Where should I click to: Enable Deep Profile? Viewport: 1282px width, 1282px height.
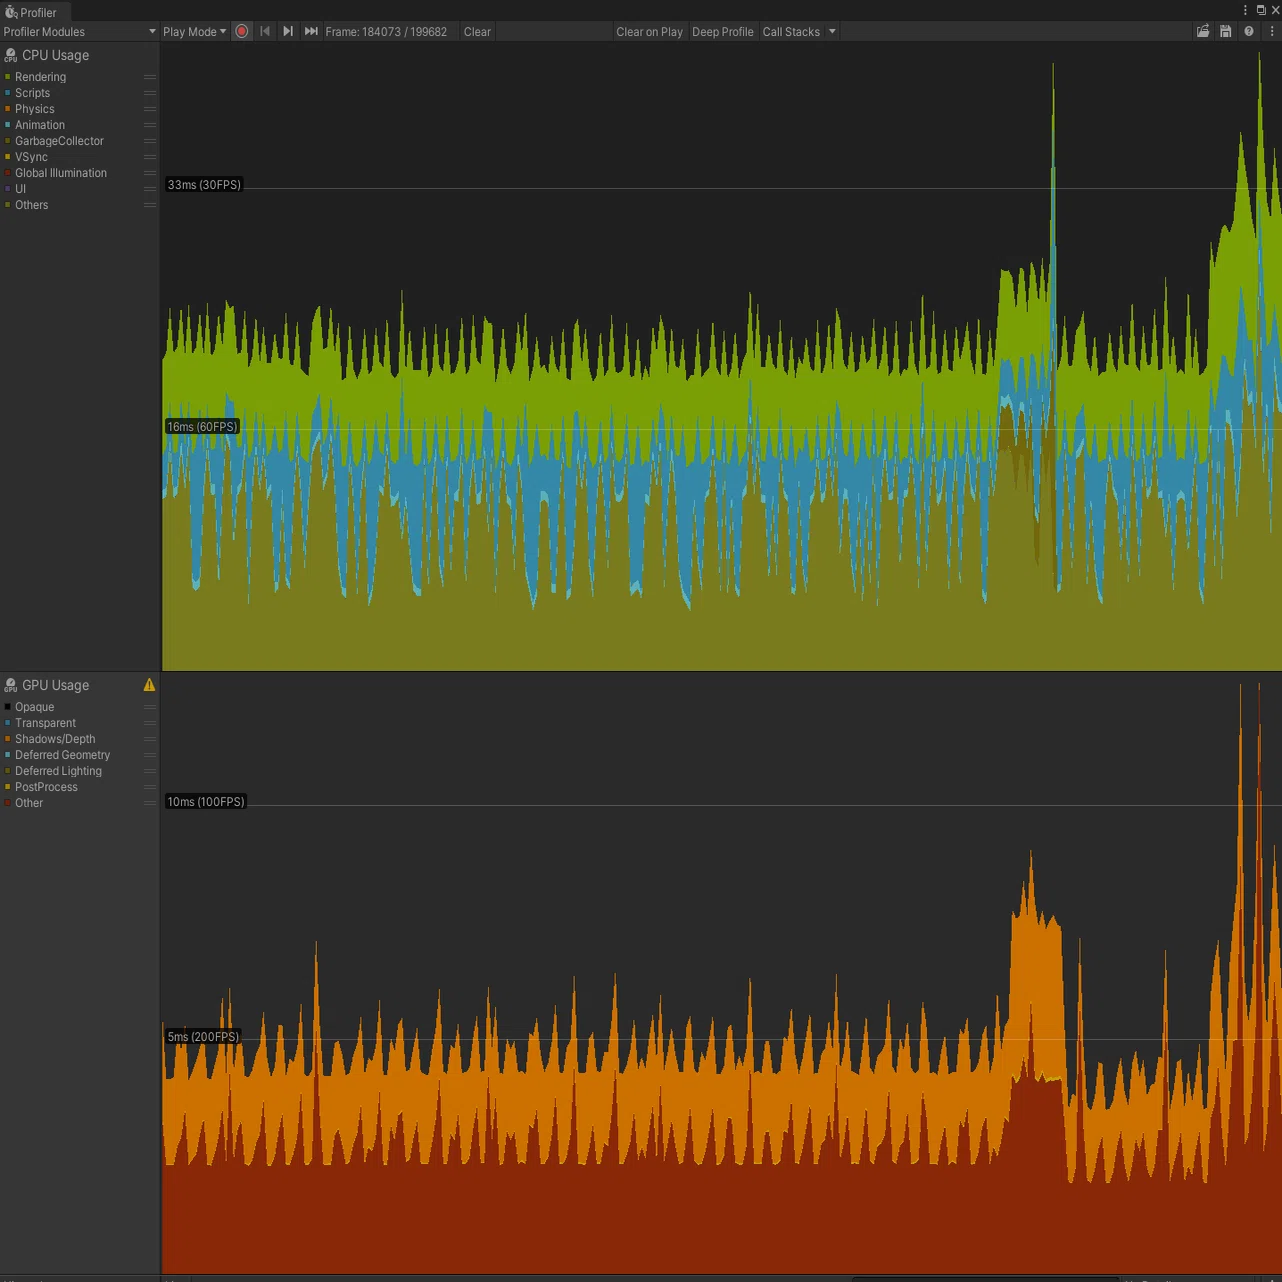(x=723, y=32)
